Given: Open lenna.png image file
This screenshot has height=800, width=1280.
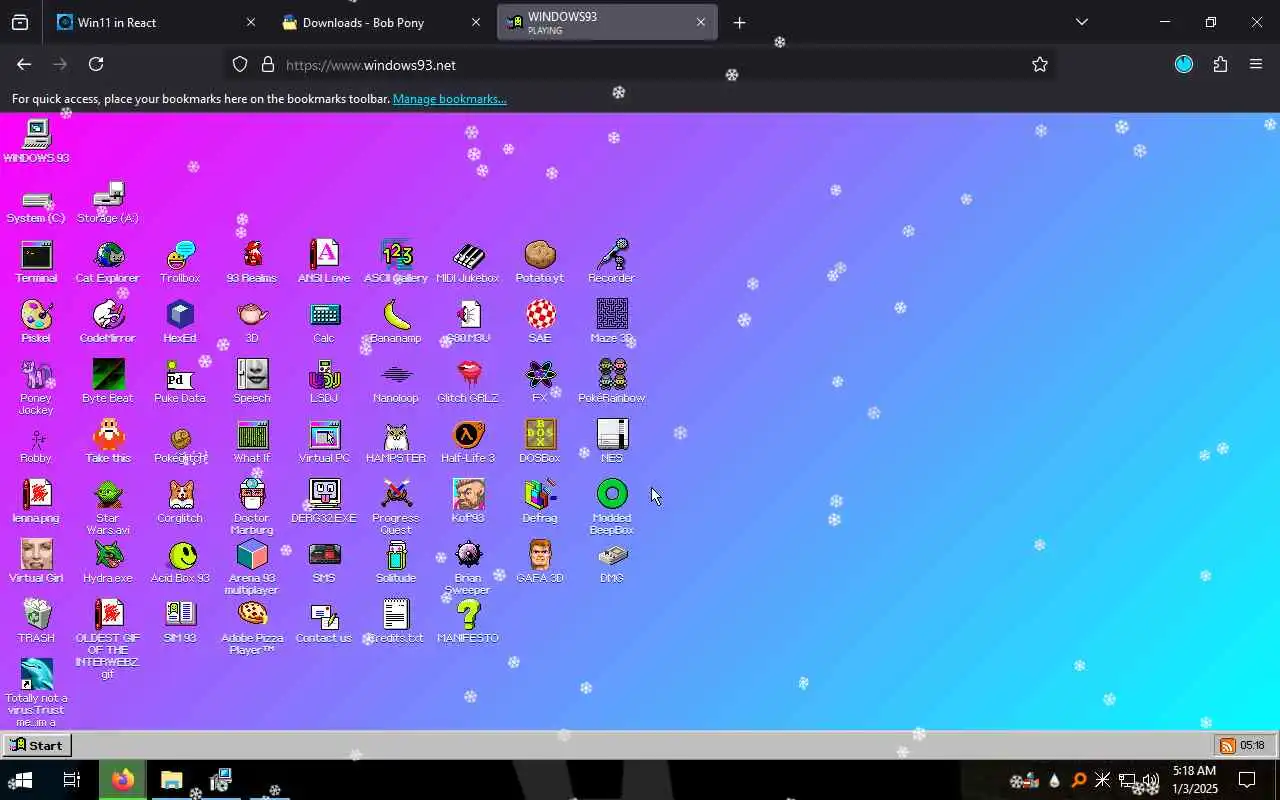Looking at the screenshot, I should (36, 502).
